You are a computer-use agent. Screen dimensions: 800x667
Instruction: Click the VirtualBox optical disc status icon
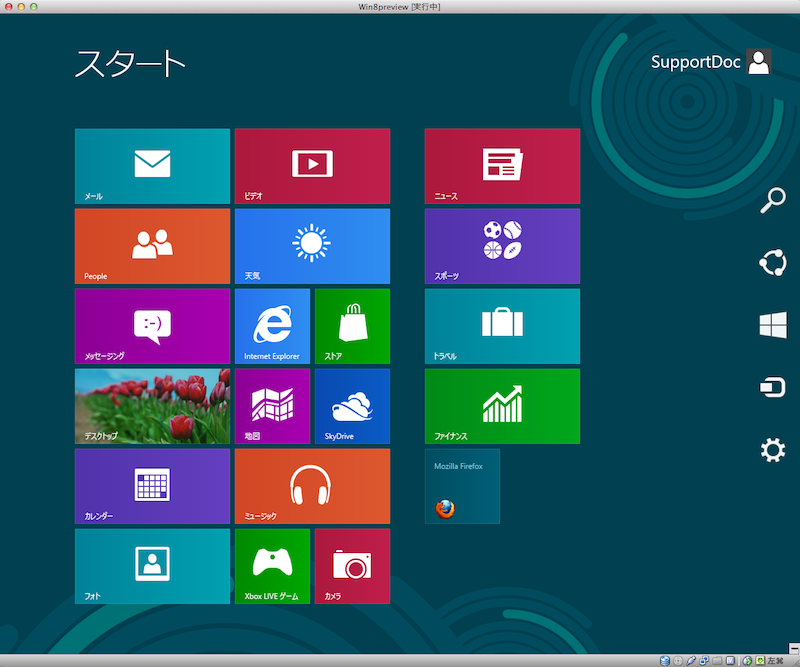pyautogui.click(x=678, y=661)
